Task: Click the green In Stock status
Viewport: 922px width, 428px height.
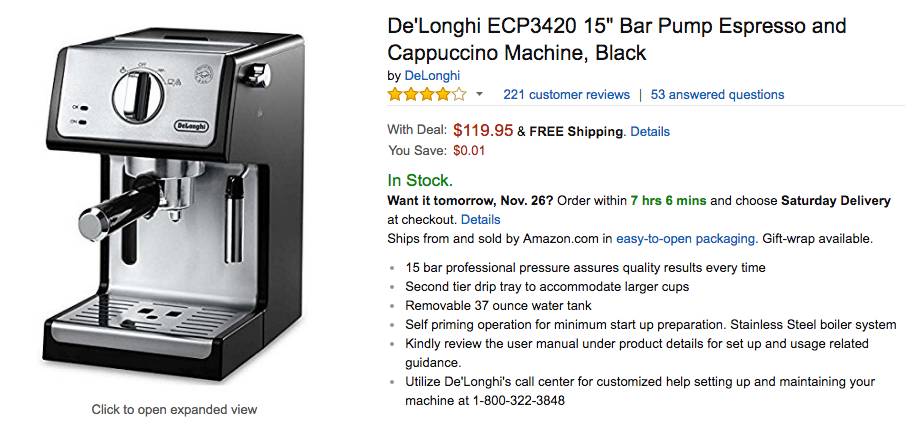Action: tap(420, 181)
